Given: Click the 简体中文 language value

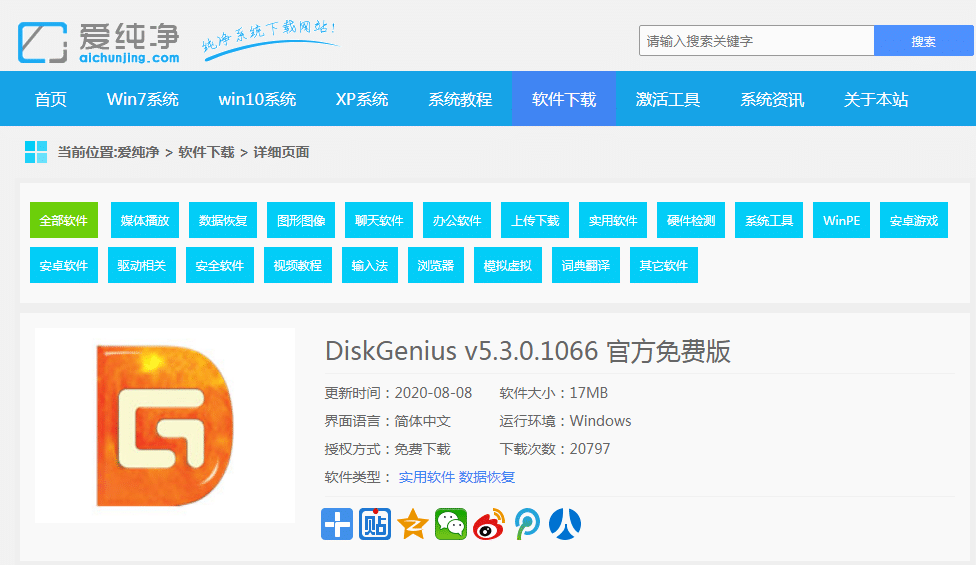Looking at the screenshot, I should click(423, 421).
